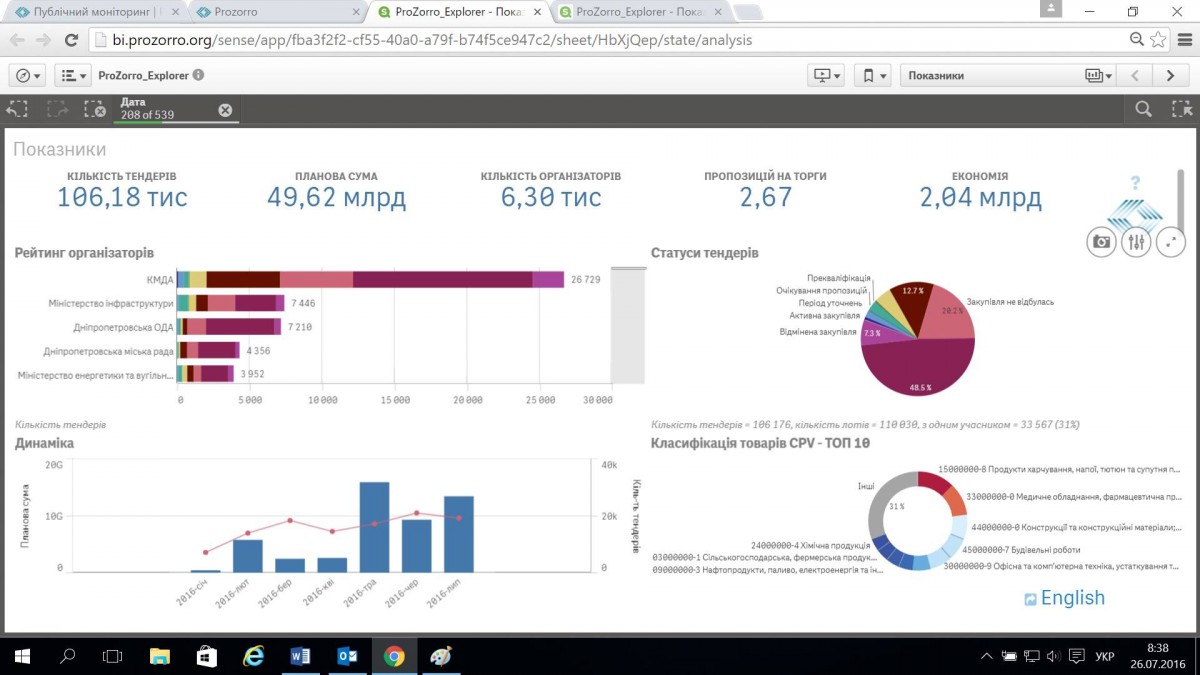The image size is (1200, 675).
Task: Open exploration menu with sliders icon
Action: 1136,242
